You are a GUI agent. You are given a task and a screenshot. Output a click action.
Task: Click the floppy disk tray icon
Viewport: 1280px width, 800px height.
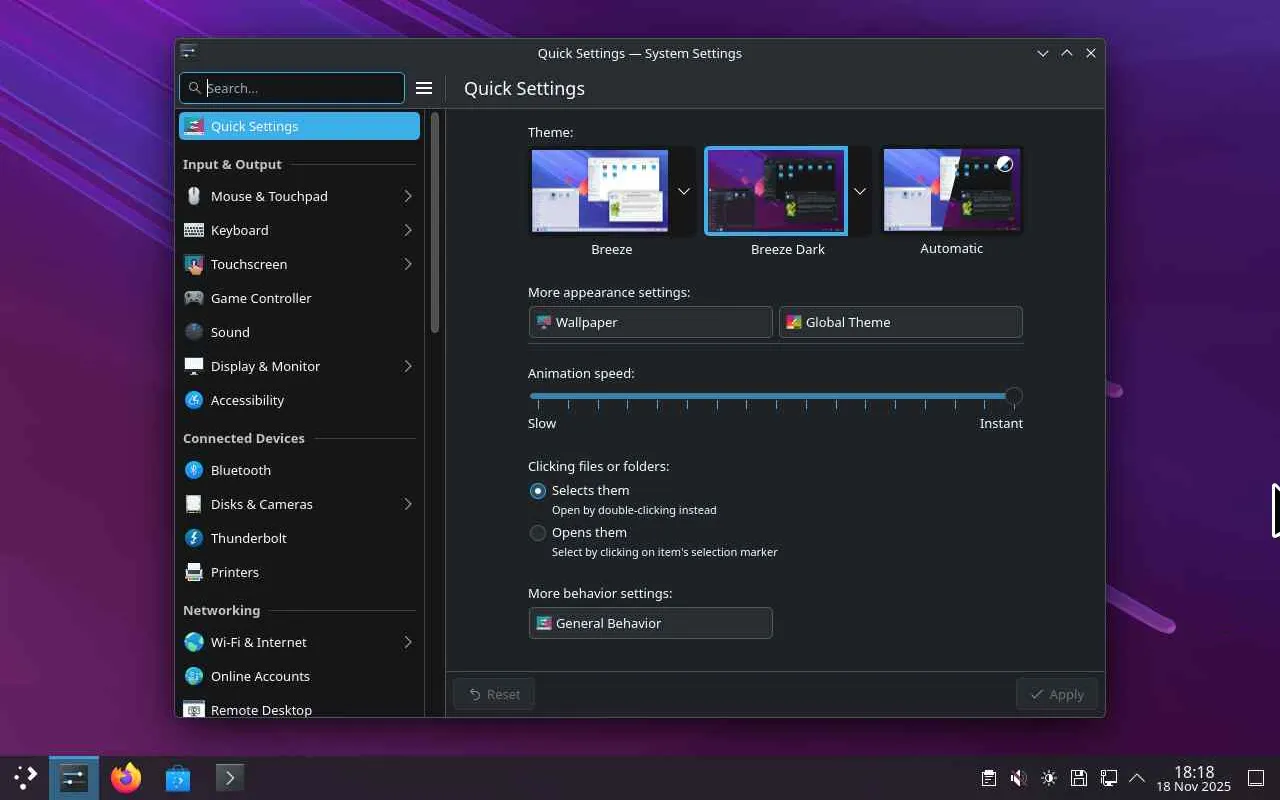pyautogui.click(x=1078, y=778)
